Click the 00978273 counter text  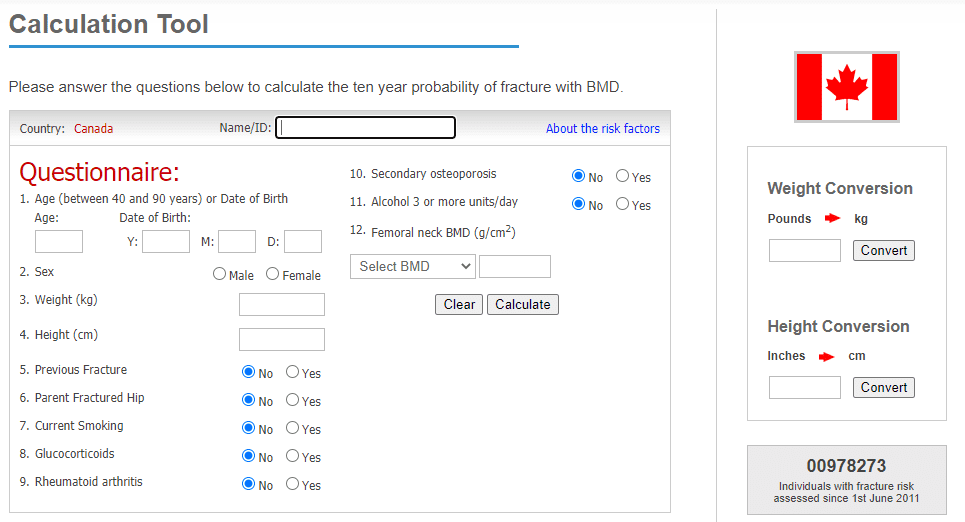846,466
